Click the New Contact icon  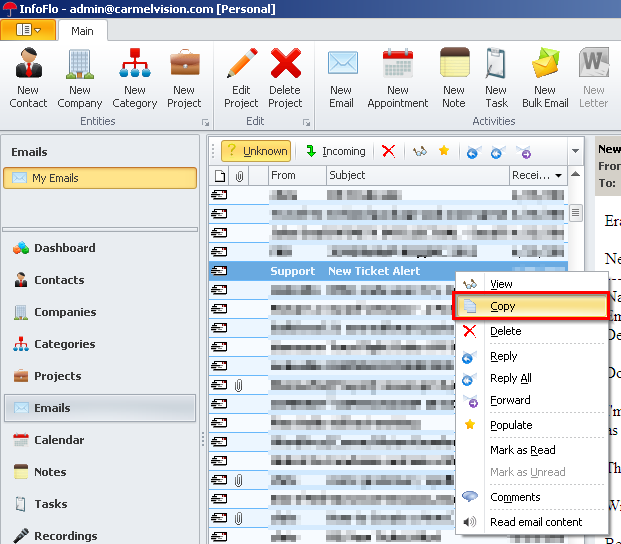[x=28, y=66]
